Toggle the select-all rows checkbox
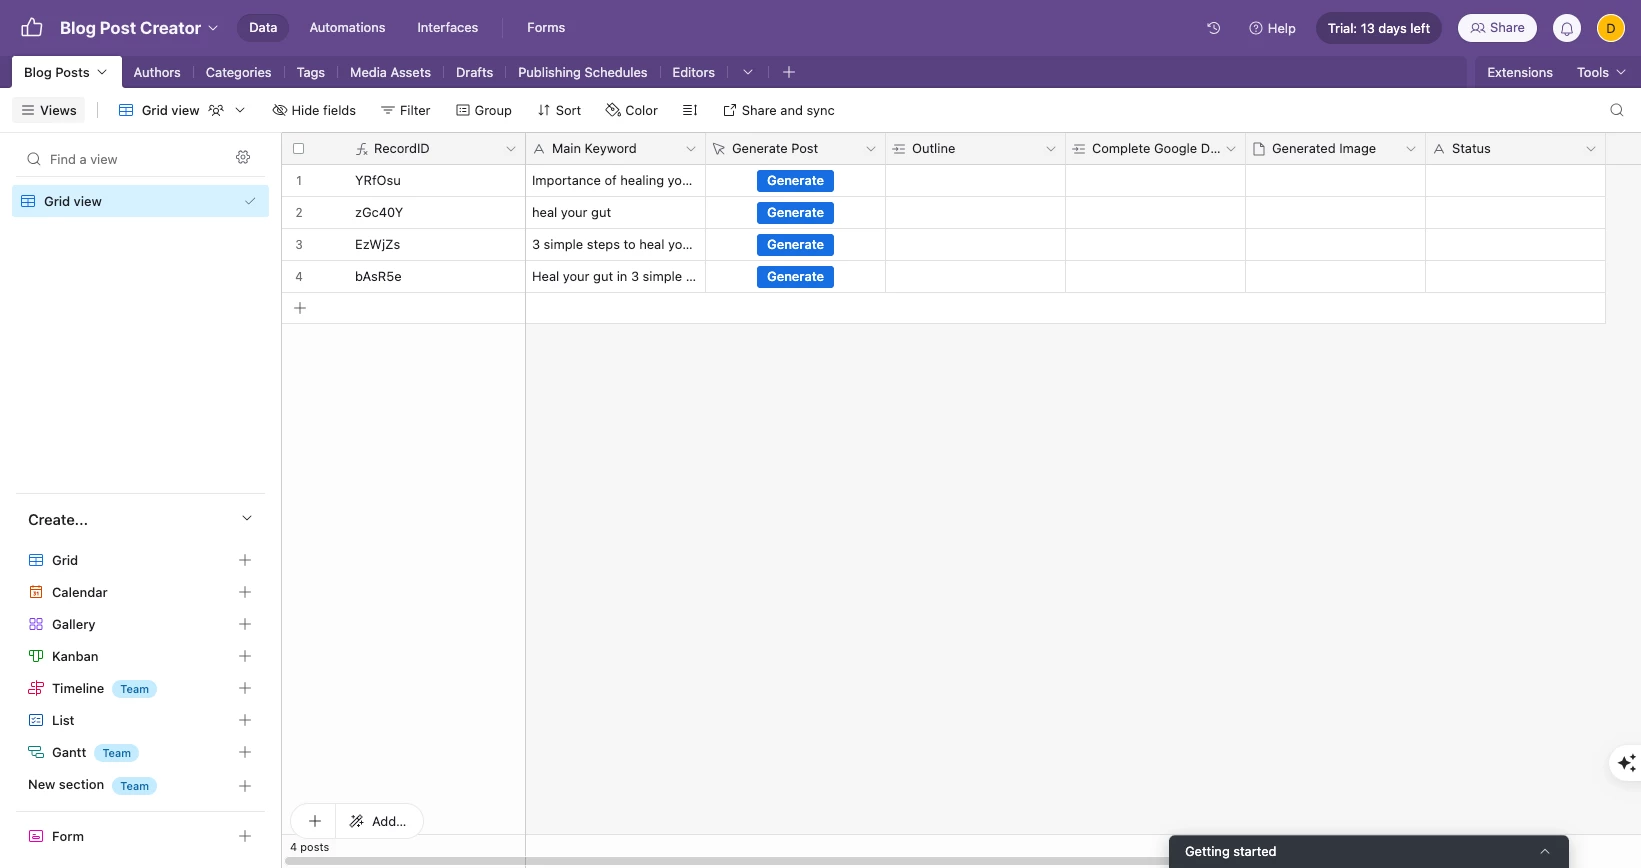 (298, 148)
